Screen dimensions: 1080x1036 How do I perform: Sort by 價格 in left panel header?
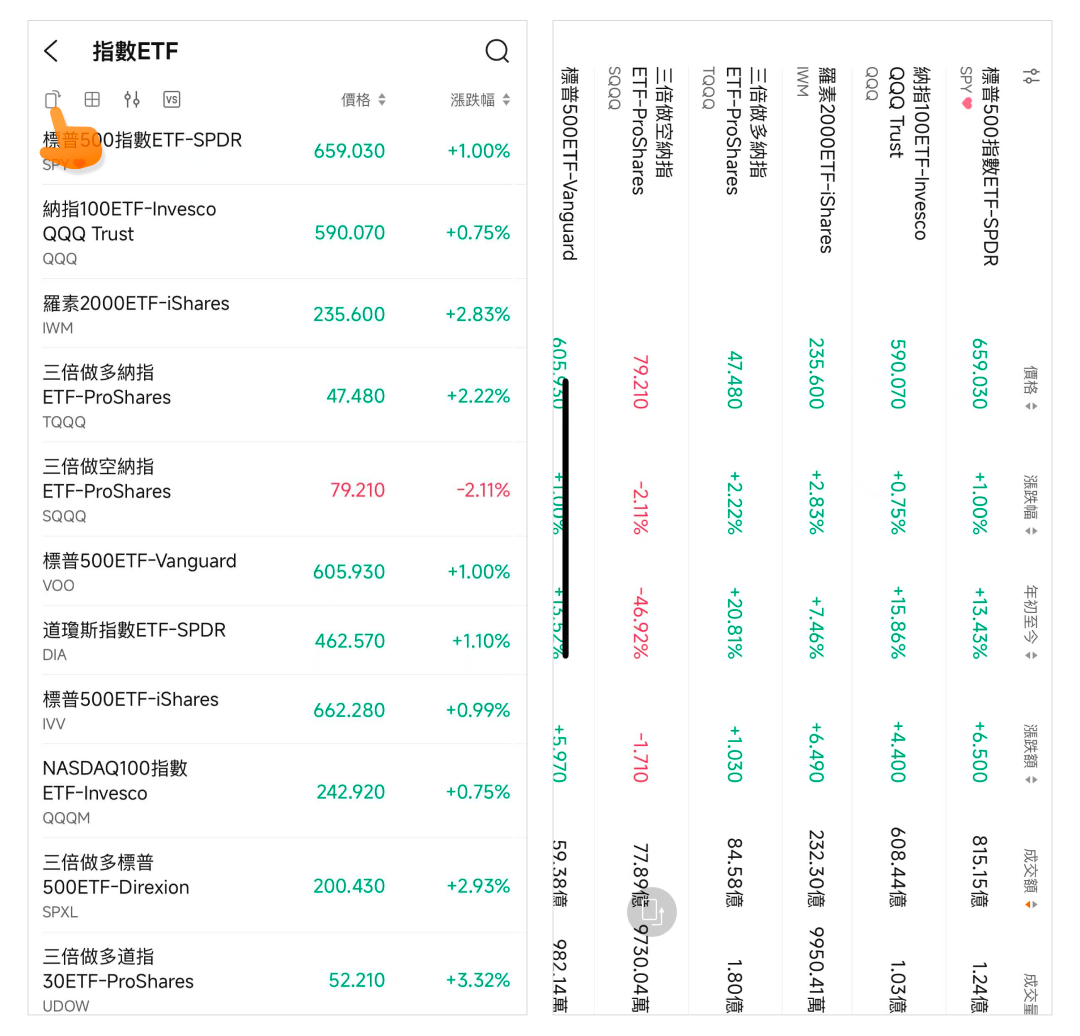(x=363, y=100)
